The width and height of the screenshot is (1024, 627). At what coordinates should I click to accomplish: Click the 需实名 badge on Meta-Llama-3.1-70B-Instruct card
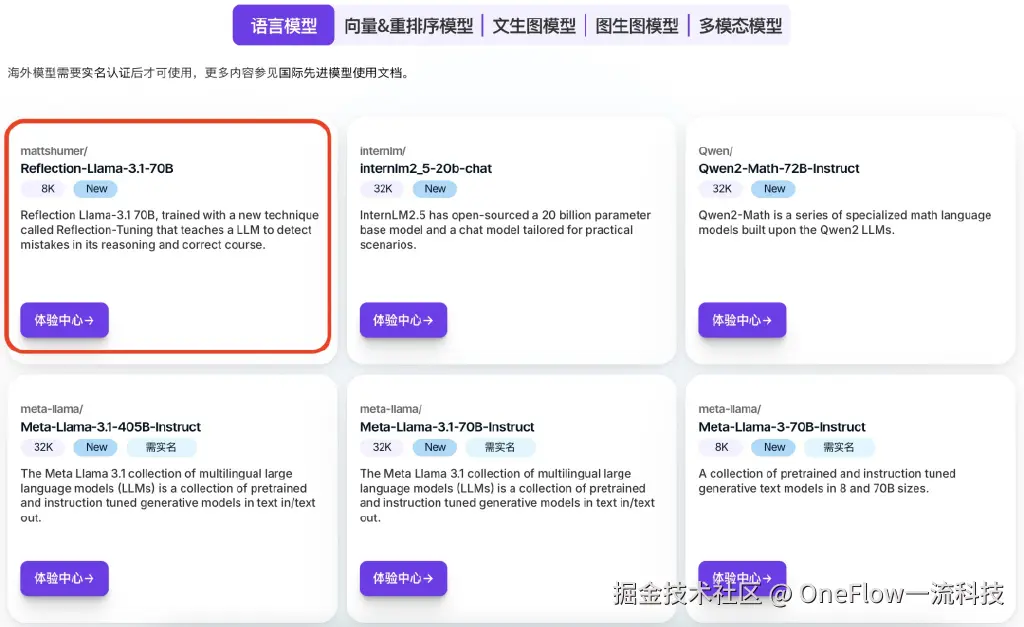[x=500, y=447]
